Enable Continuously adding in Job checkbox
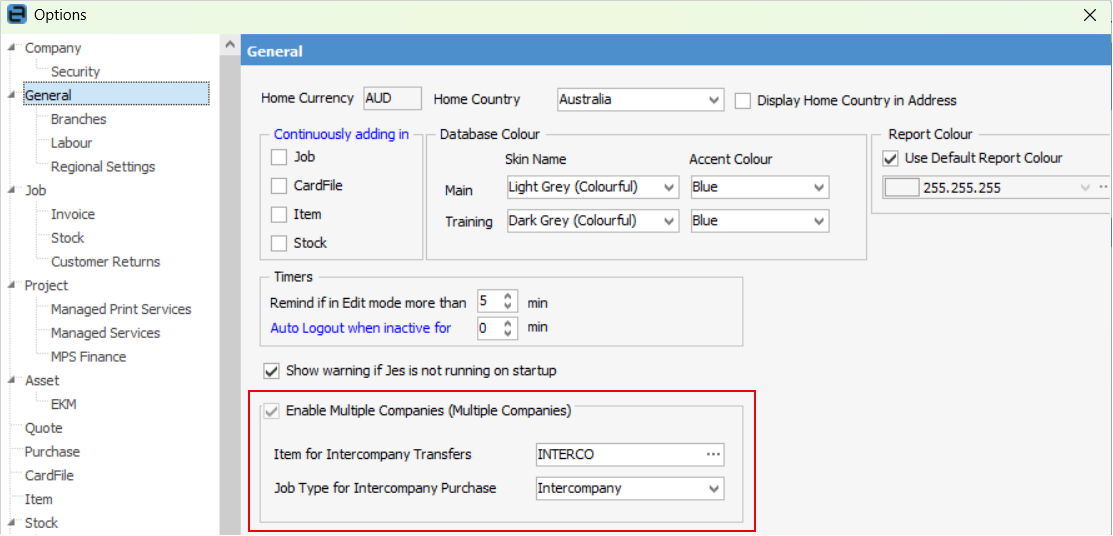 click(279, 157)
